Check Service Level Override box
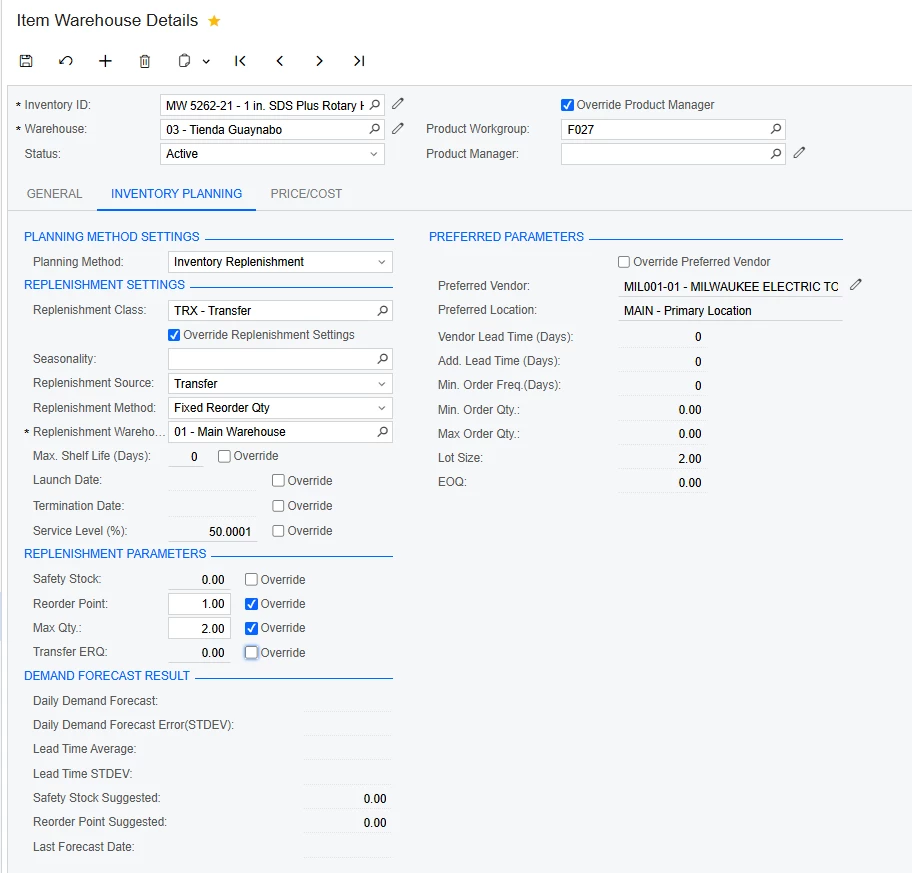 tap(278, 531)
